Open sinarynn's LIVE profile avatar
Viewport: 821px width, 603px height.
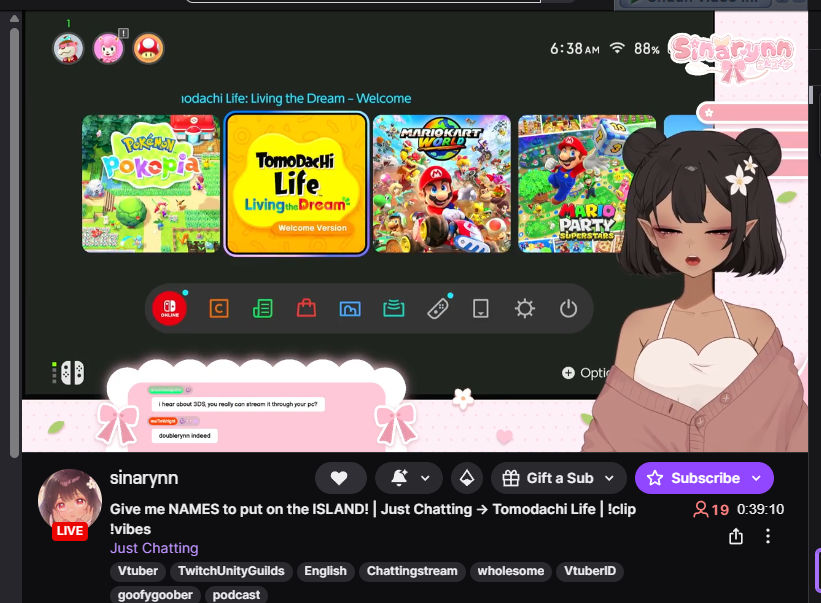70,502
